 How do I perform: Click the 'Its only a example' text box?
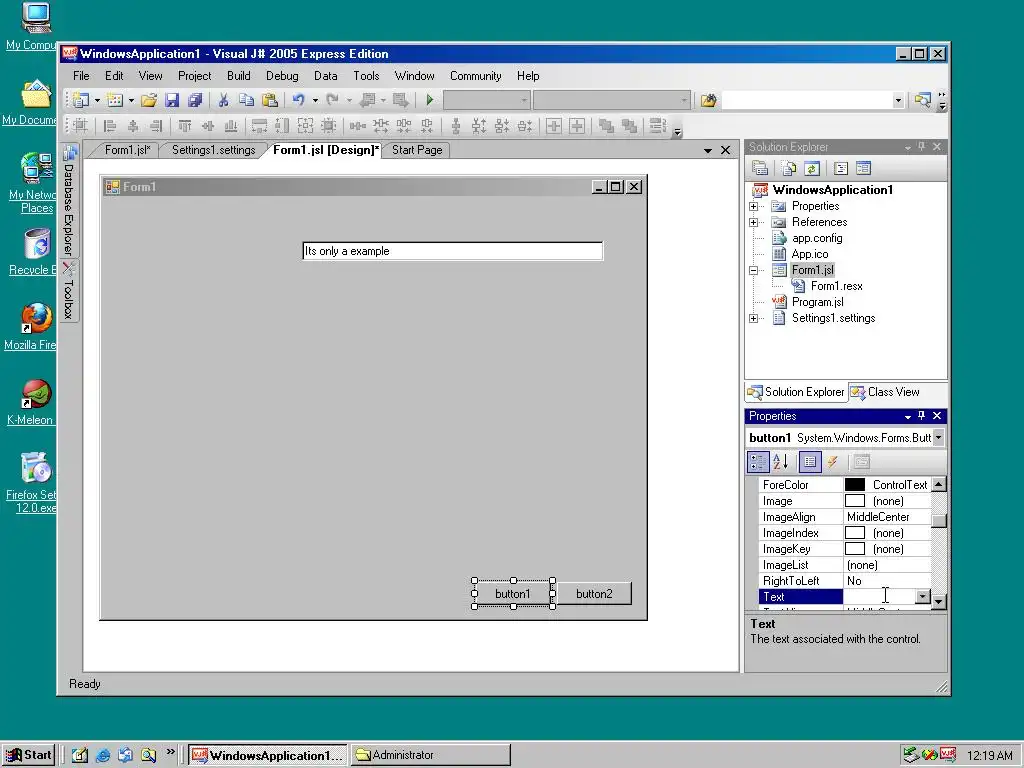pos(453,251)
